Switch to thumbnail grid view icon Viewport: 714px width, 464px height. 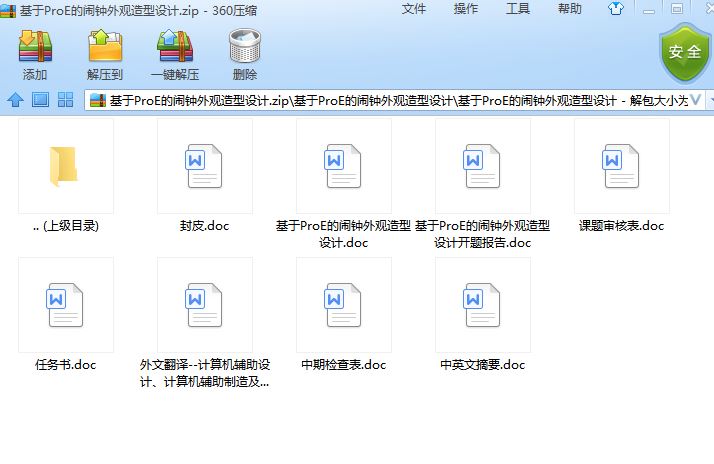click(66, 100)
